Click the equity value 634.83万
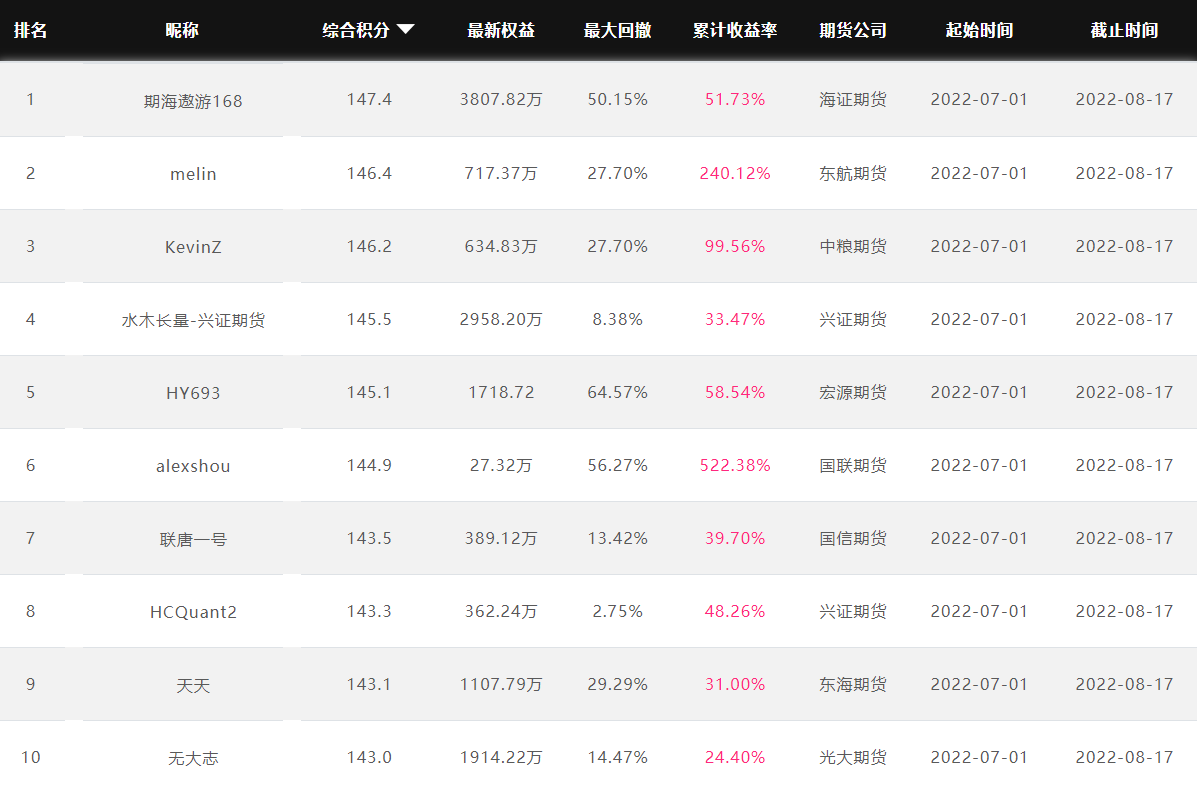Screen dimensions: 1197x791 (501, 246)
